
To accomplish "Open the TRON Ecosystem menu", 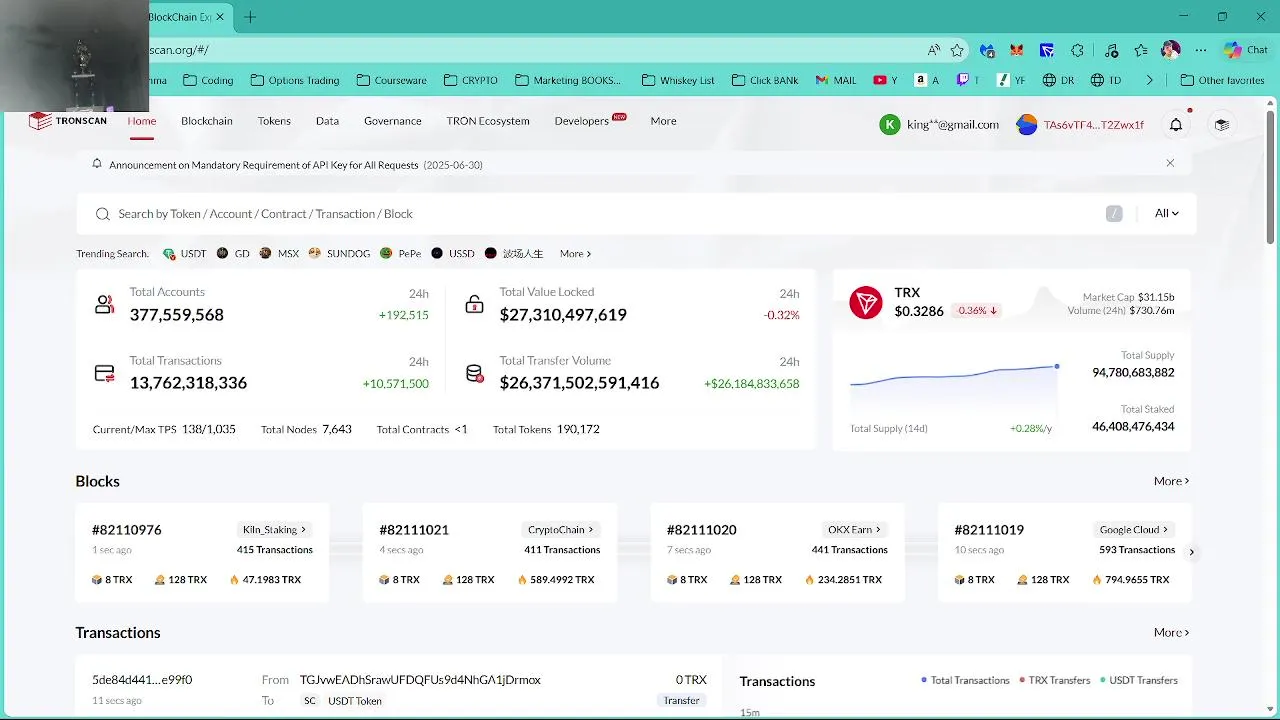I will pos(488,121).
